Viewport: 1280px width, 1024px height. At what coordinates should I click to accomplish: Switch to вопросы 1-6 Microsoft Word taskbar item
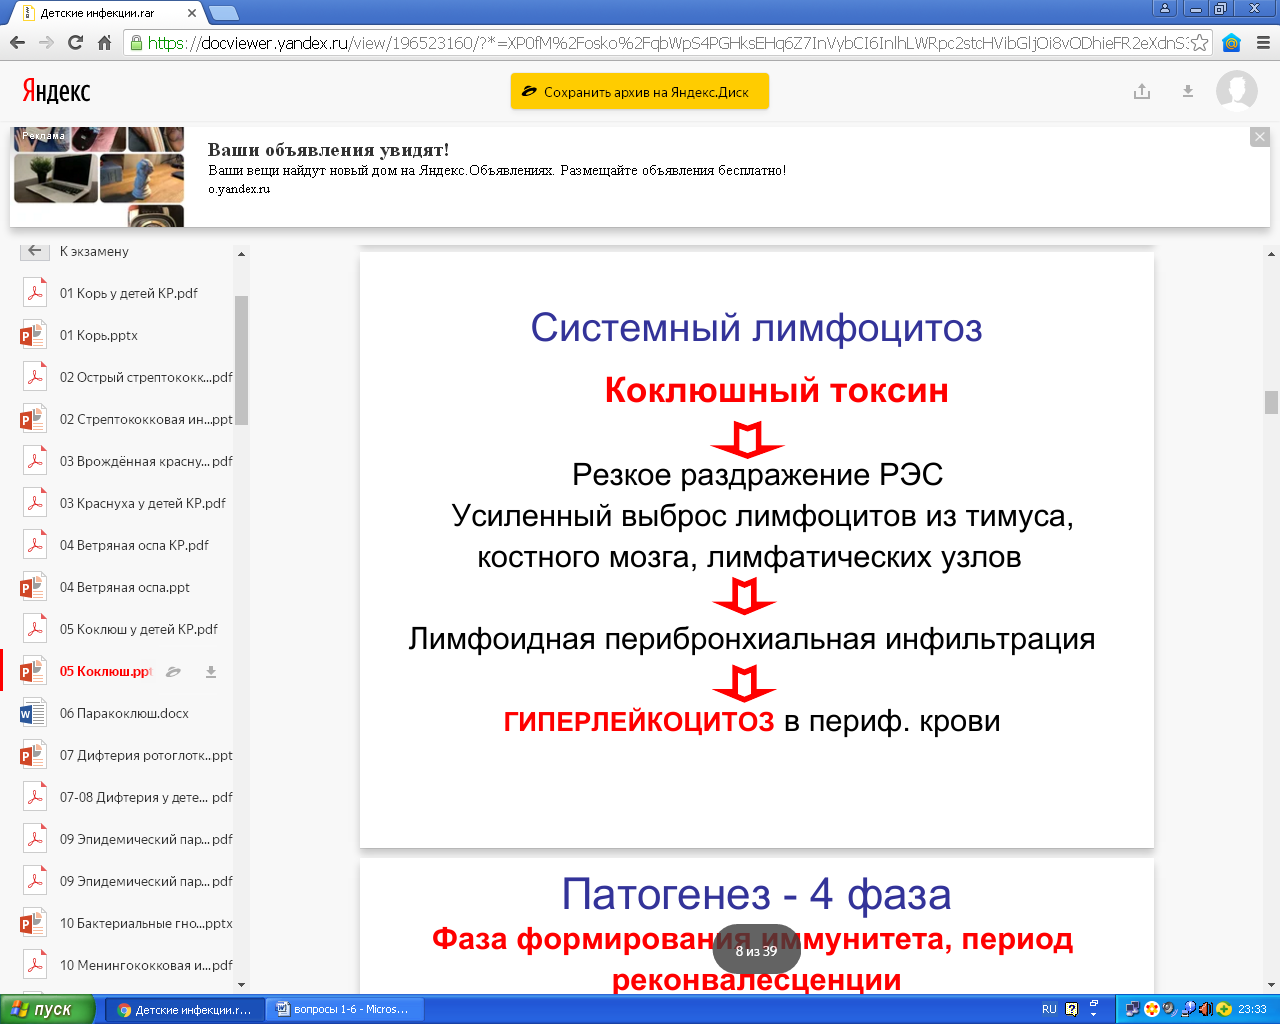click(343, 1009)
